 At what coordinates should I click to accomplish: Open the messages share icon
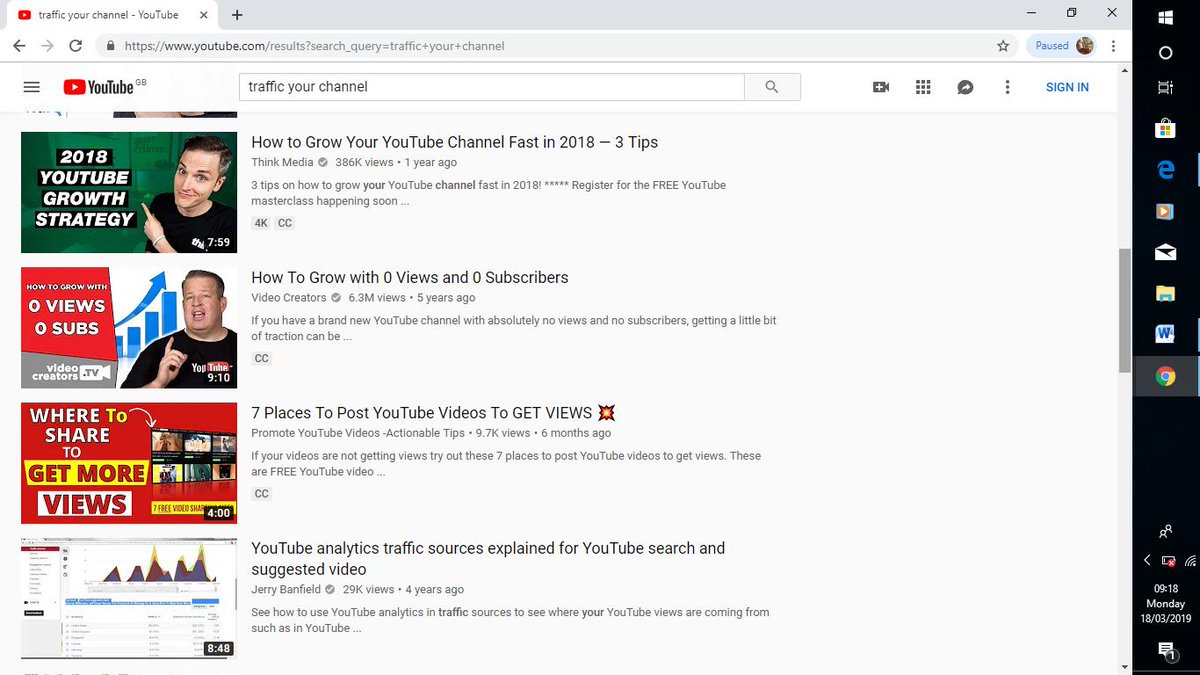965,87
